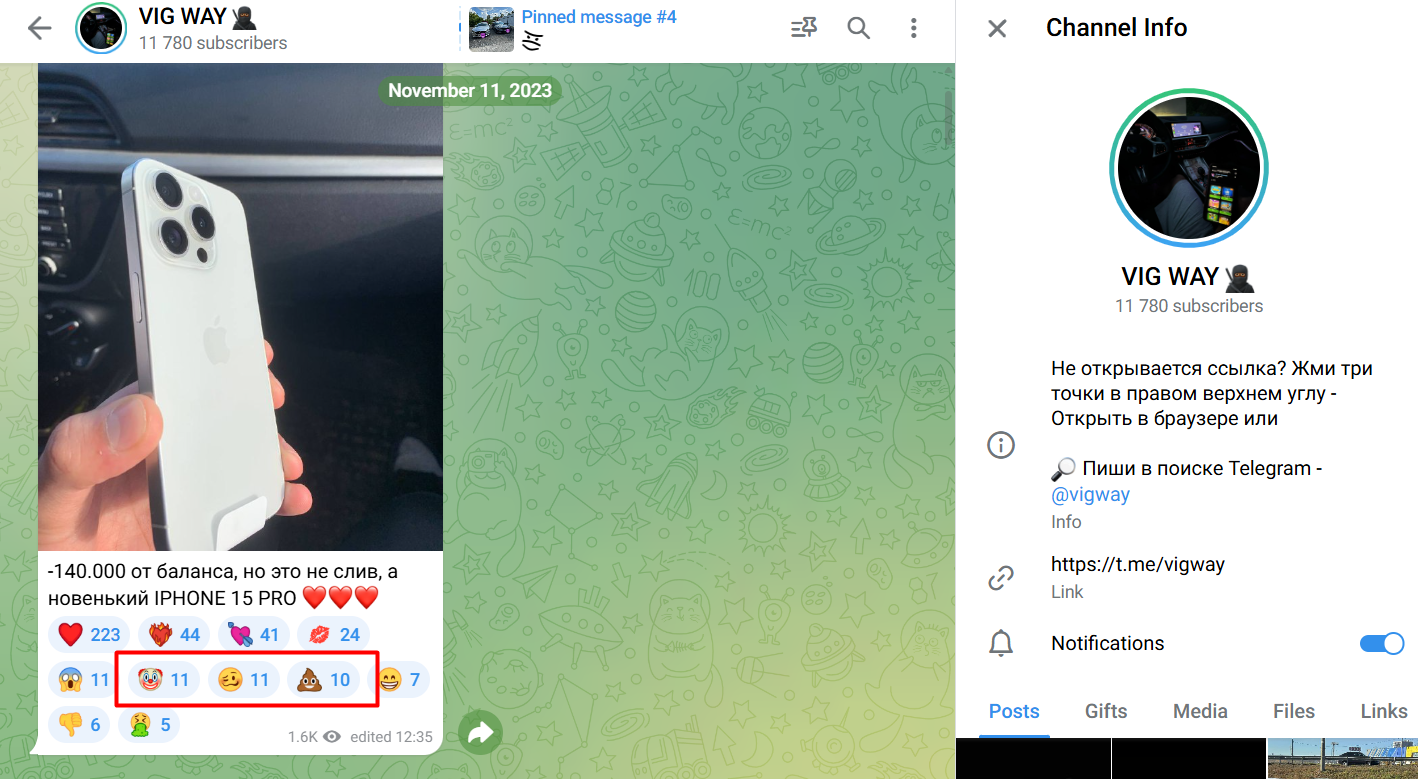
Task: Click the kiss mark reaction with 24
Action: 334,634
